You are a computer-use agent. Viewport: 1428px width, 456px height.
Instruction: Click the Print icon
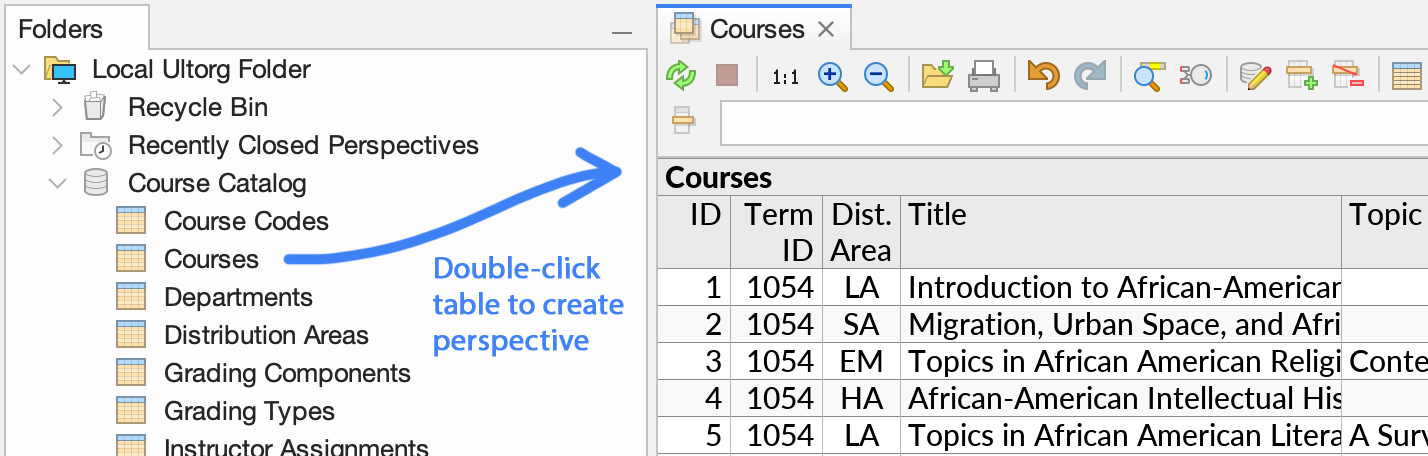point(984,76)
